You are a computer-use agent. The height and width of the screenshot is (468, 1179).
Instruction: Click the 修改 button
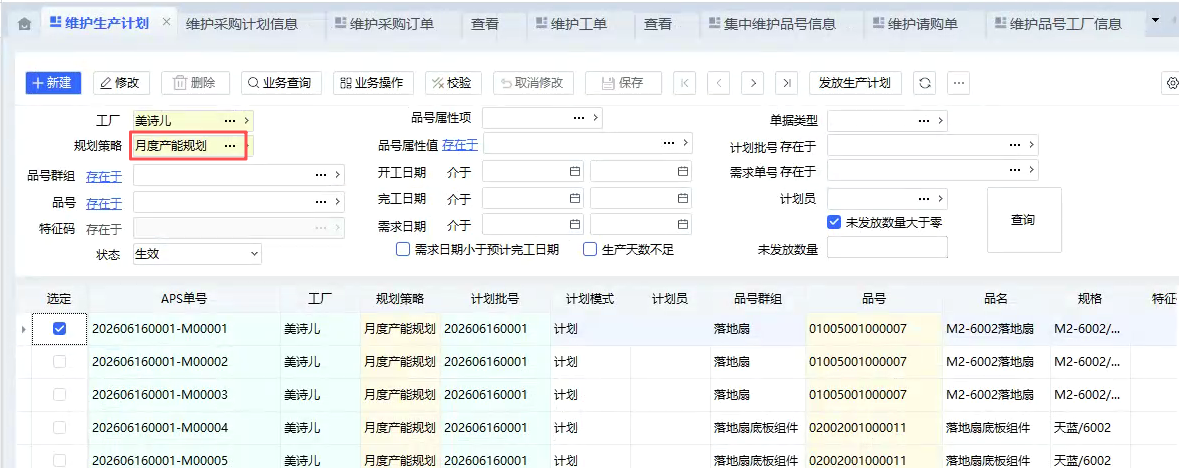click(x=121, y=83)
